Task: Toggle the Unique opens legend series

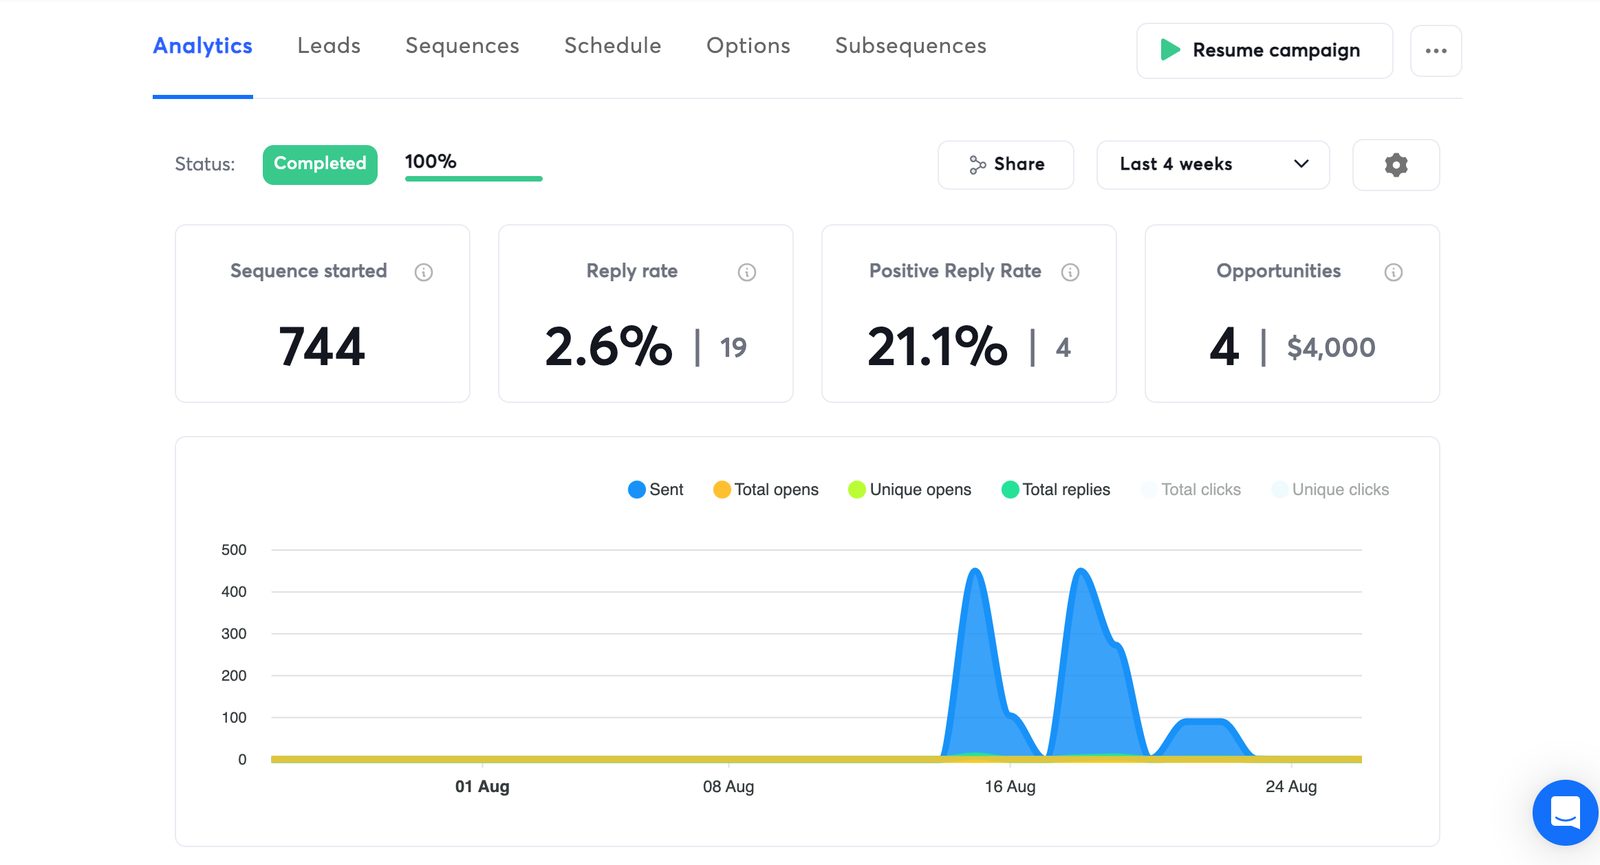Action: pos(909,489)
